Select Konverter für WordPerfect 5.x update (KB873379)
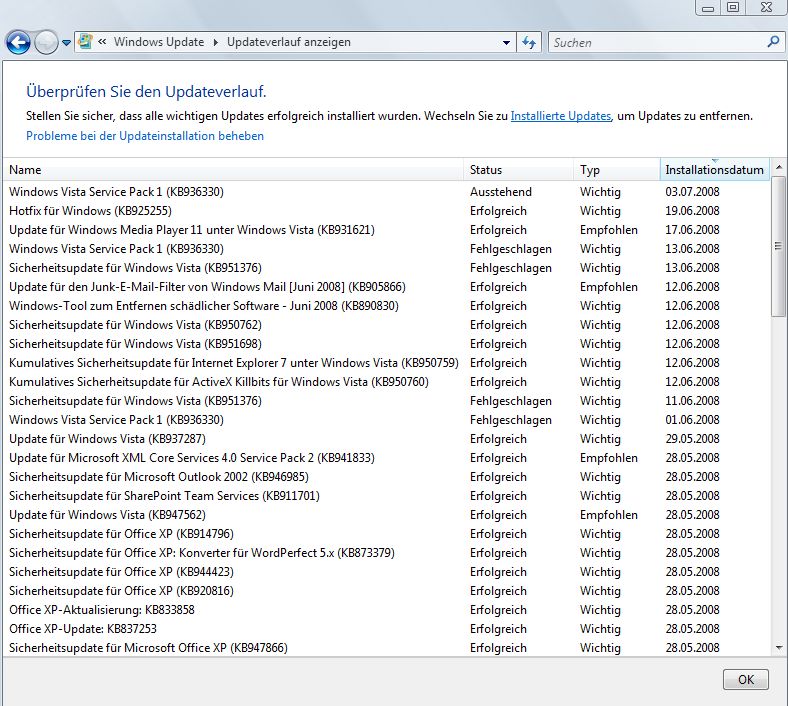788x706 pixels. [386, 553]
